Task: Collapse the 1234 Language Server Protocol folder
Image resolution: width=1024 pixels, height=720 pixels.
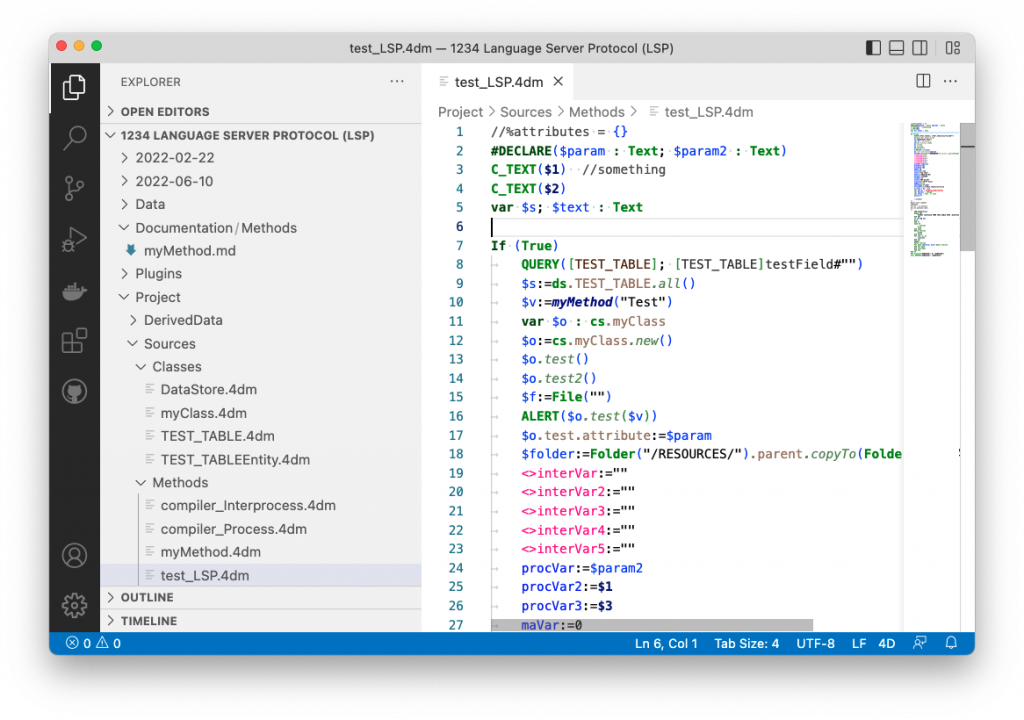Action: coord(261,135)
